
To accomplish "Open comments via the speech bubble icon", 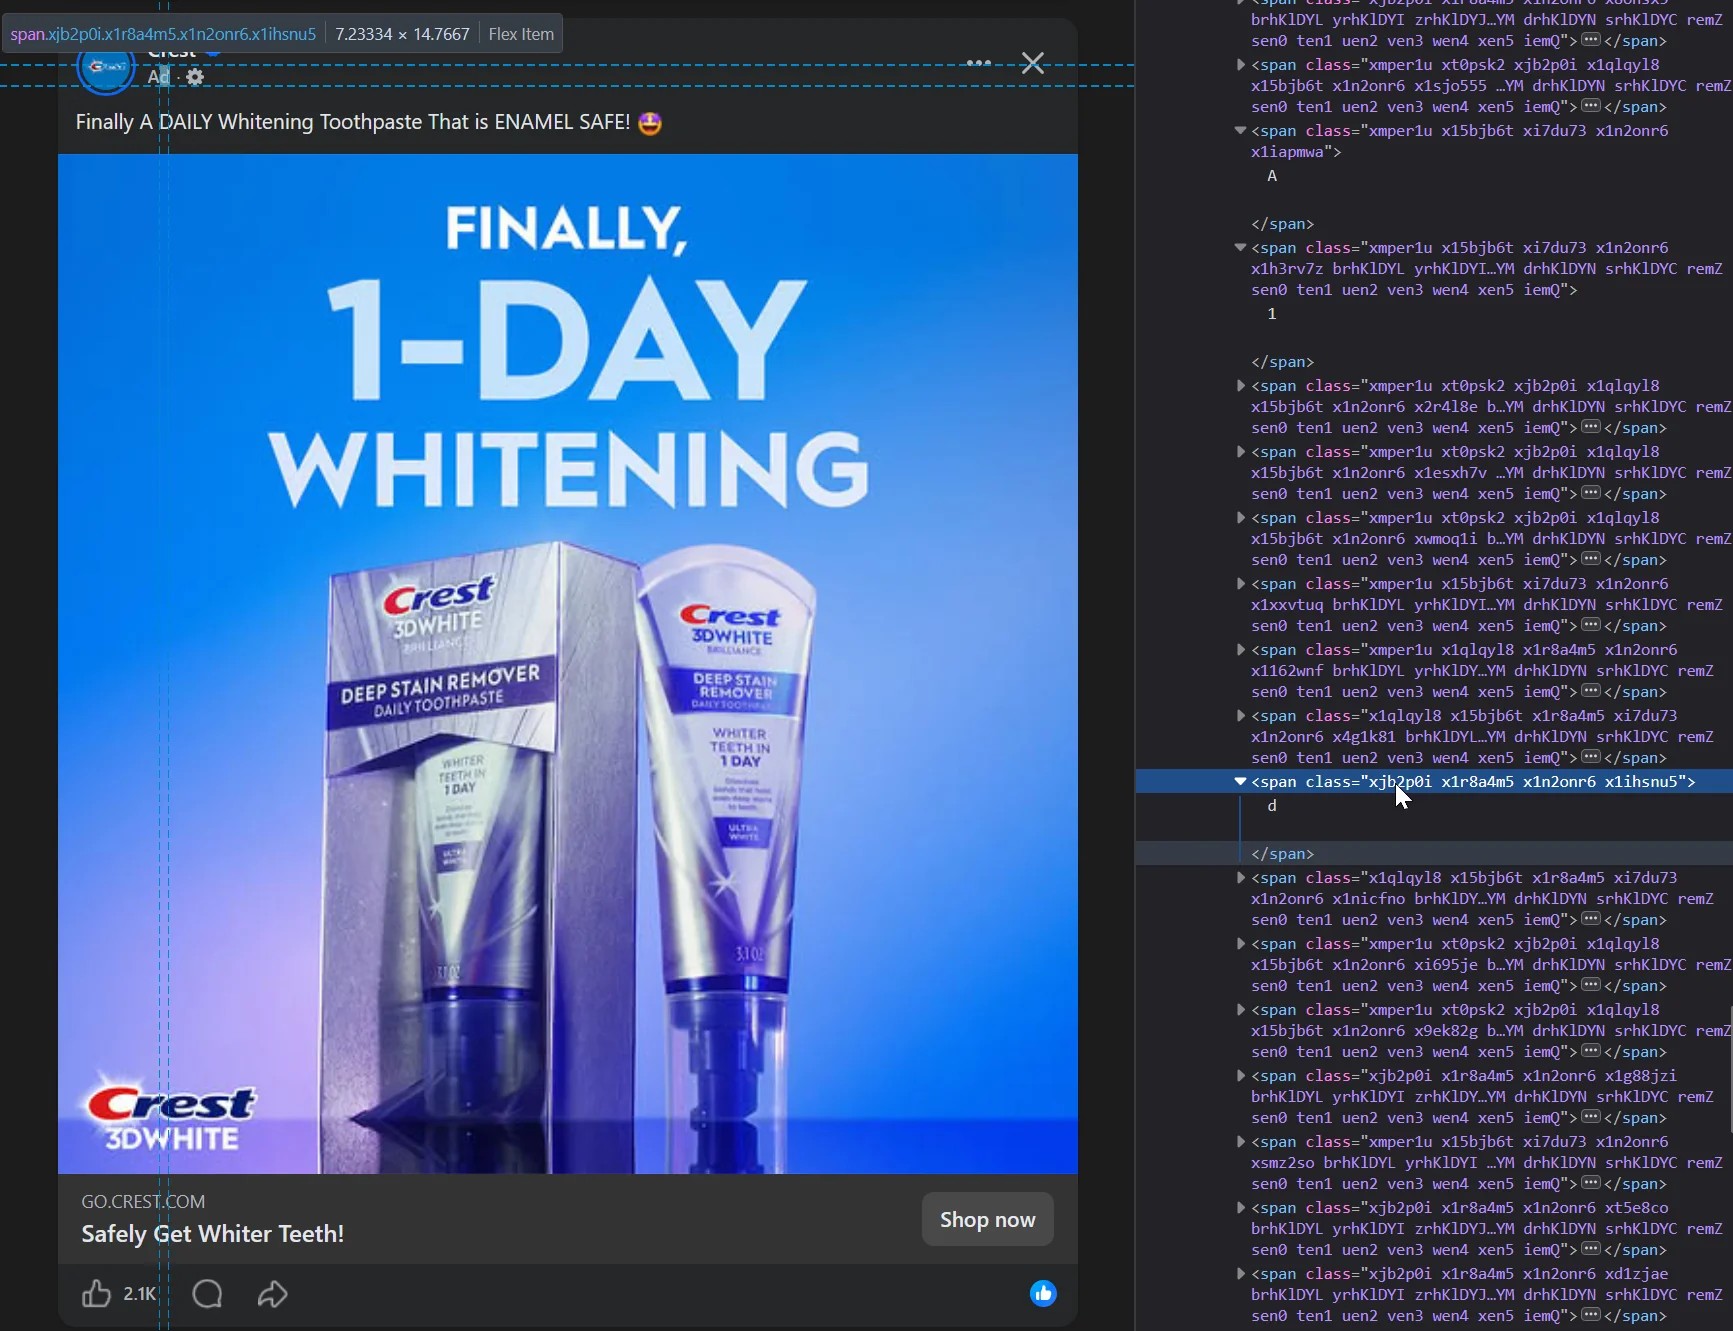I will click(x=207, y=1294).
